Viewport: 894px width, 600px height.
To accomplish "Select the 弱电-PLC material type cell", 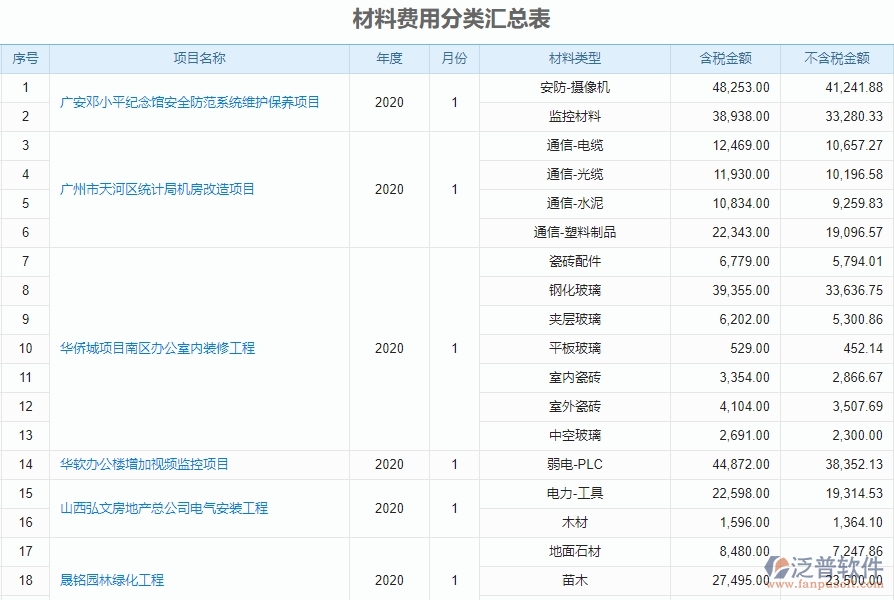I will (x=576, y=464).
